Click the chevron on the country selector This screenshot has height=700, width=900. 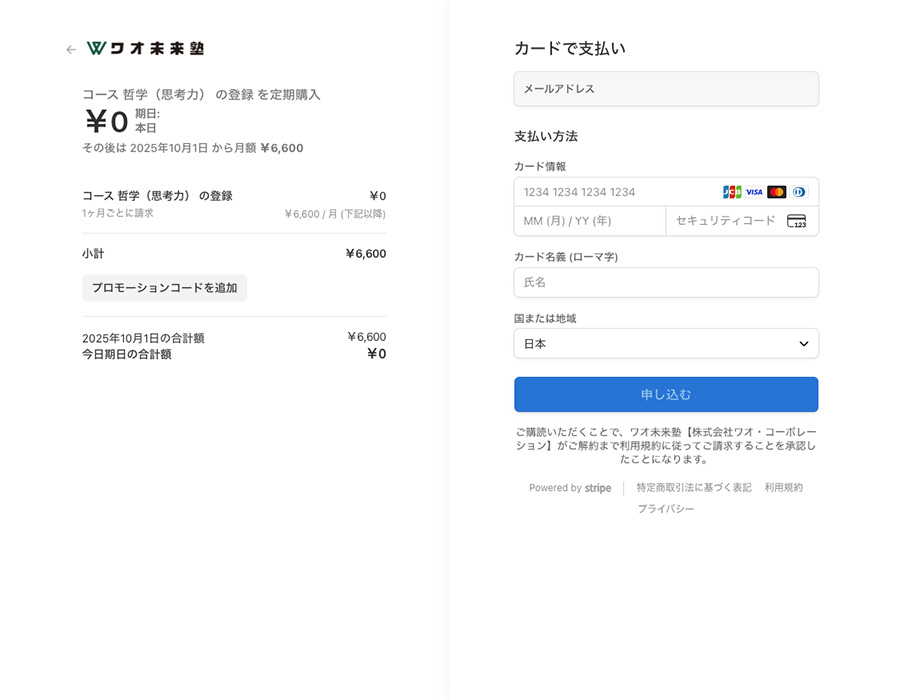click(x=802, y=343)
